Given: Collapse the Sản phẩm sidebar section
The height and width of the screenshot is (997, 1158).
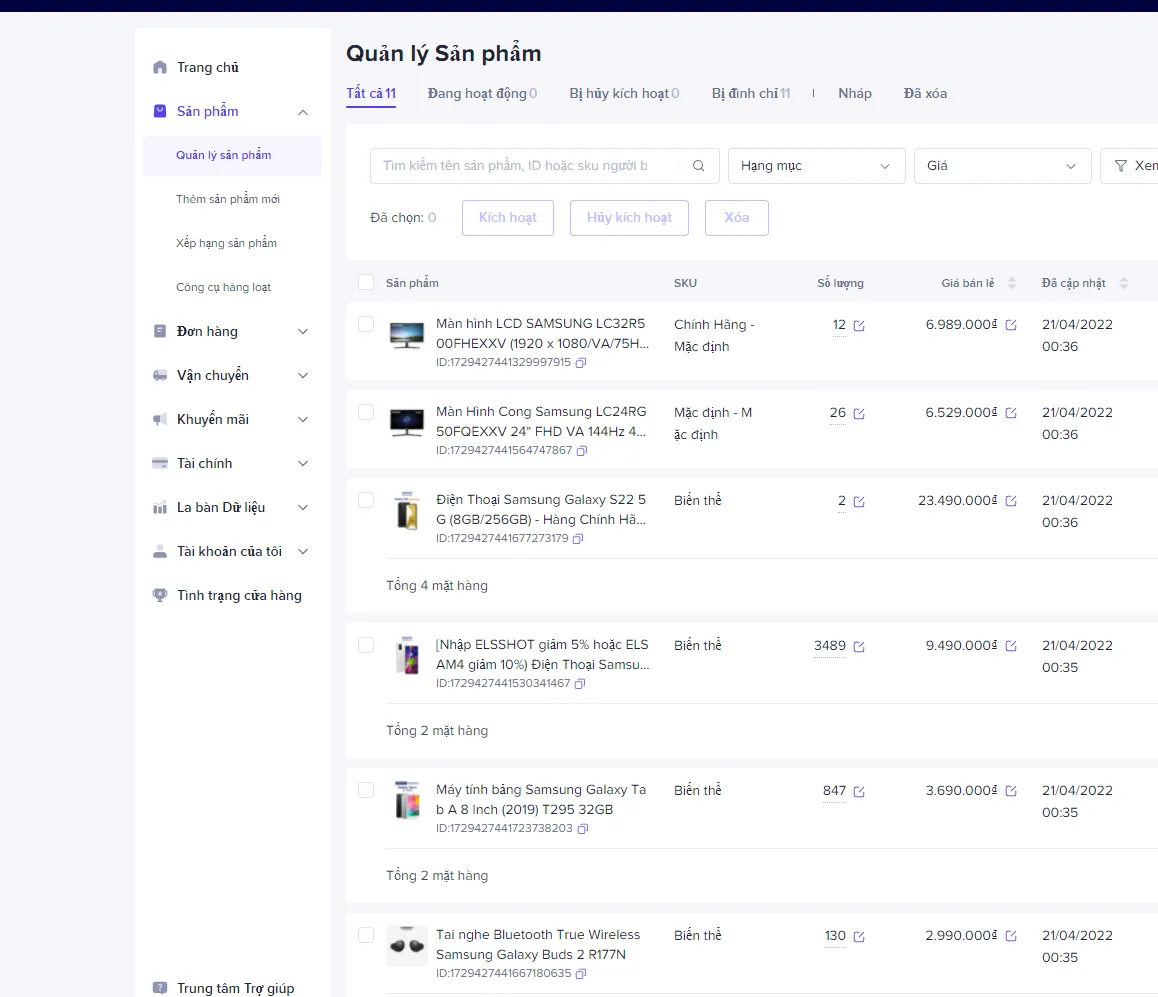Looking at the screenshot, I should click(303, 112).
